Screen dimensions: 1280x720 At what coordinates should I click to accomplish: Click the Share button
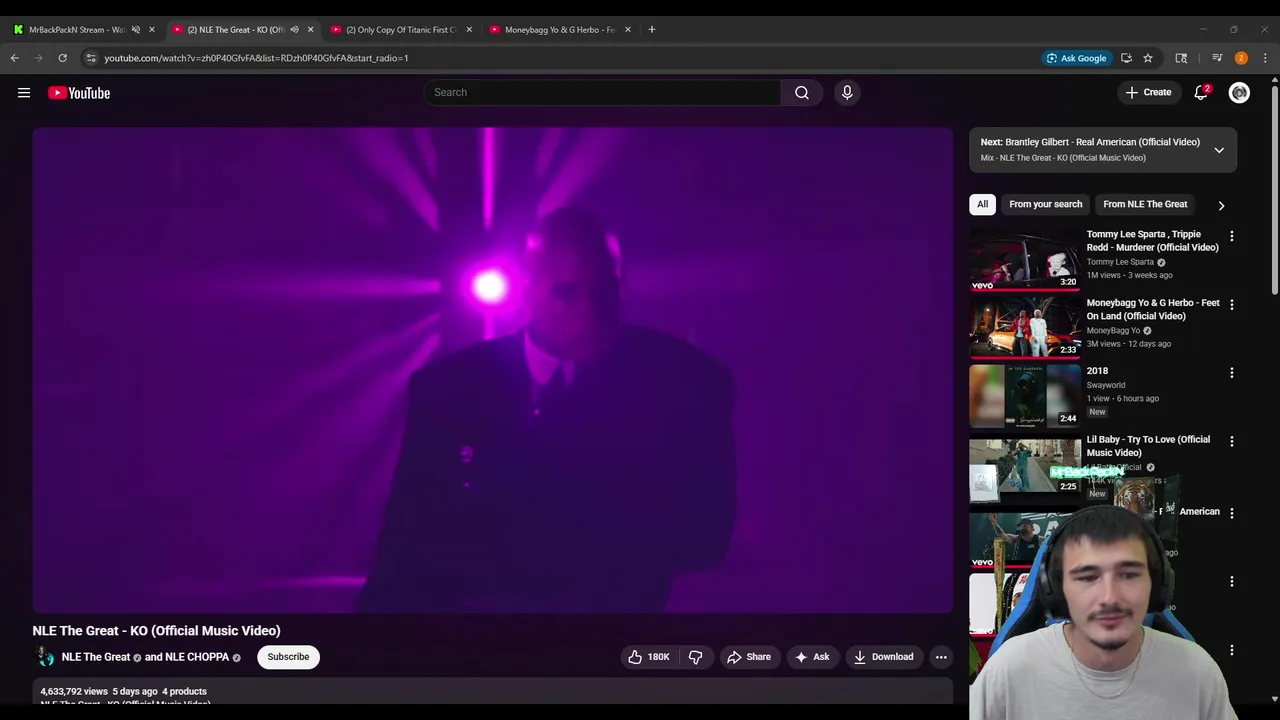pyautogui.click(x=749, y=657)
